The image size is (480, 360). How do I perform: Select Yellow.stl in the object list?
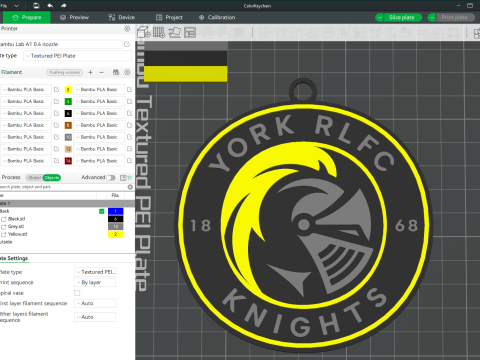[x=17, y=234]
